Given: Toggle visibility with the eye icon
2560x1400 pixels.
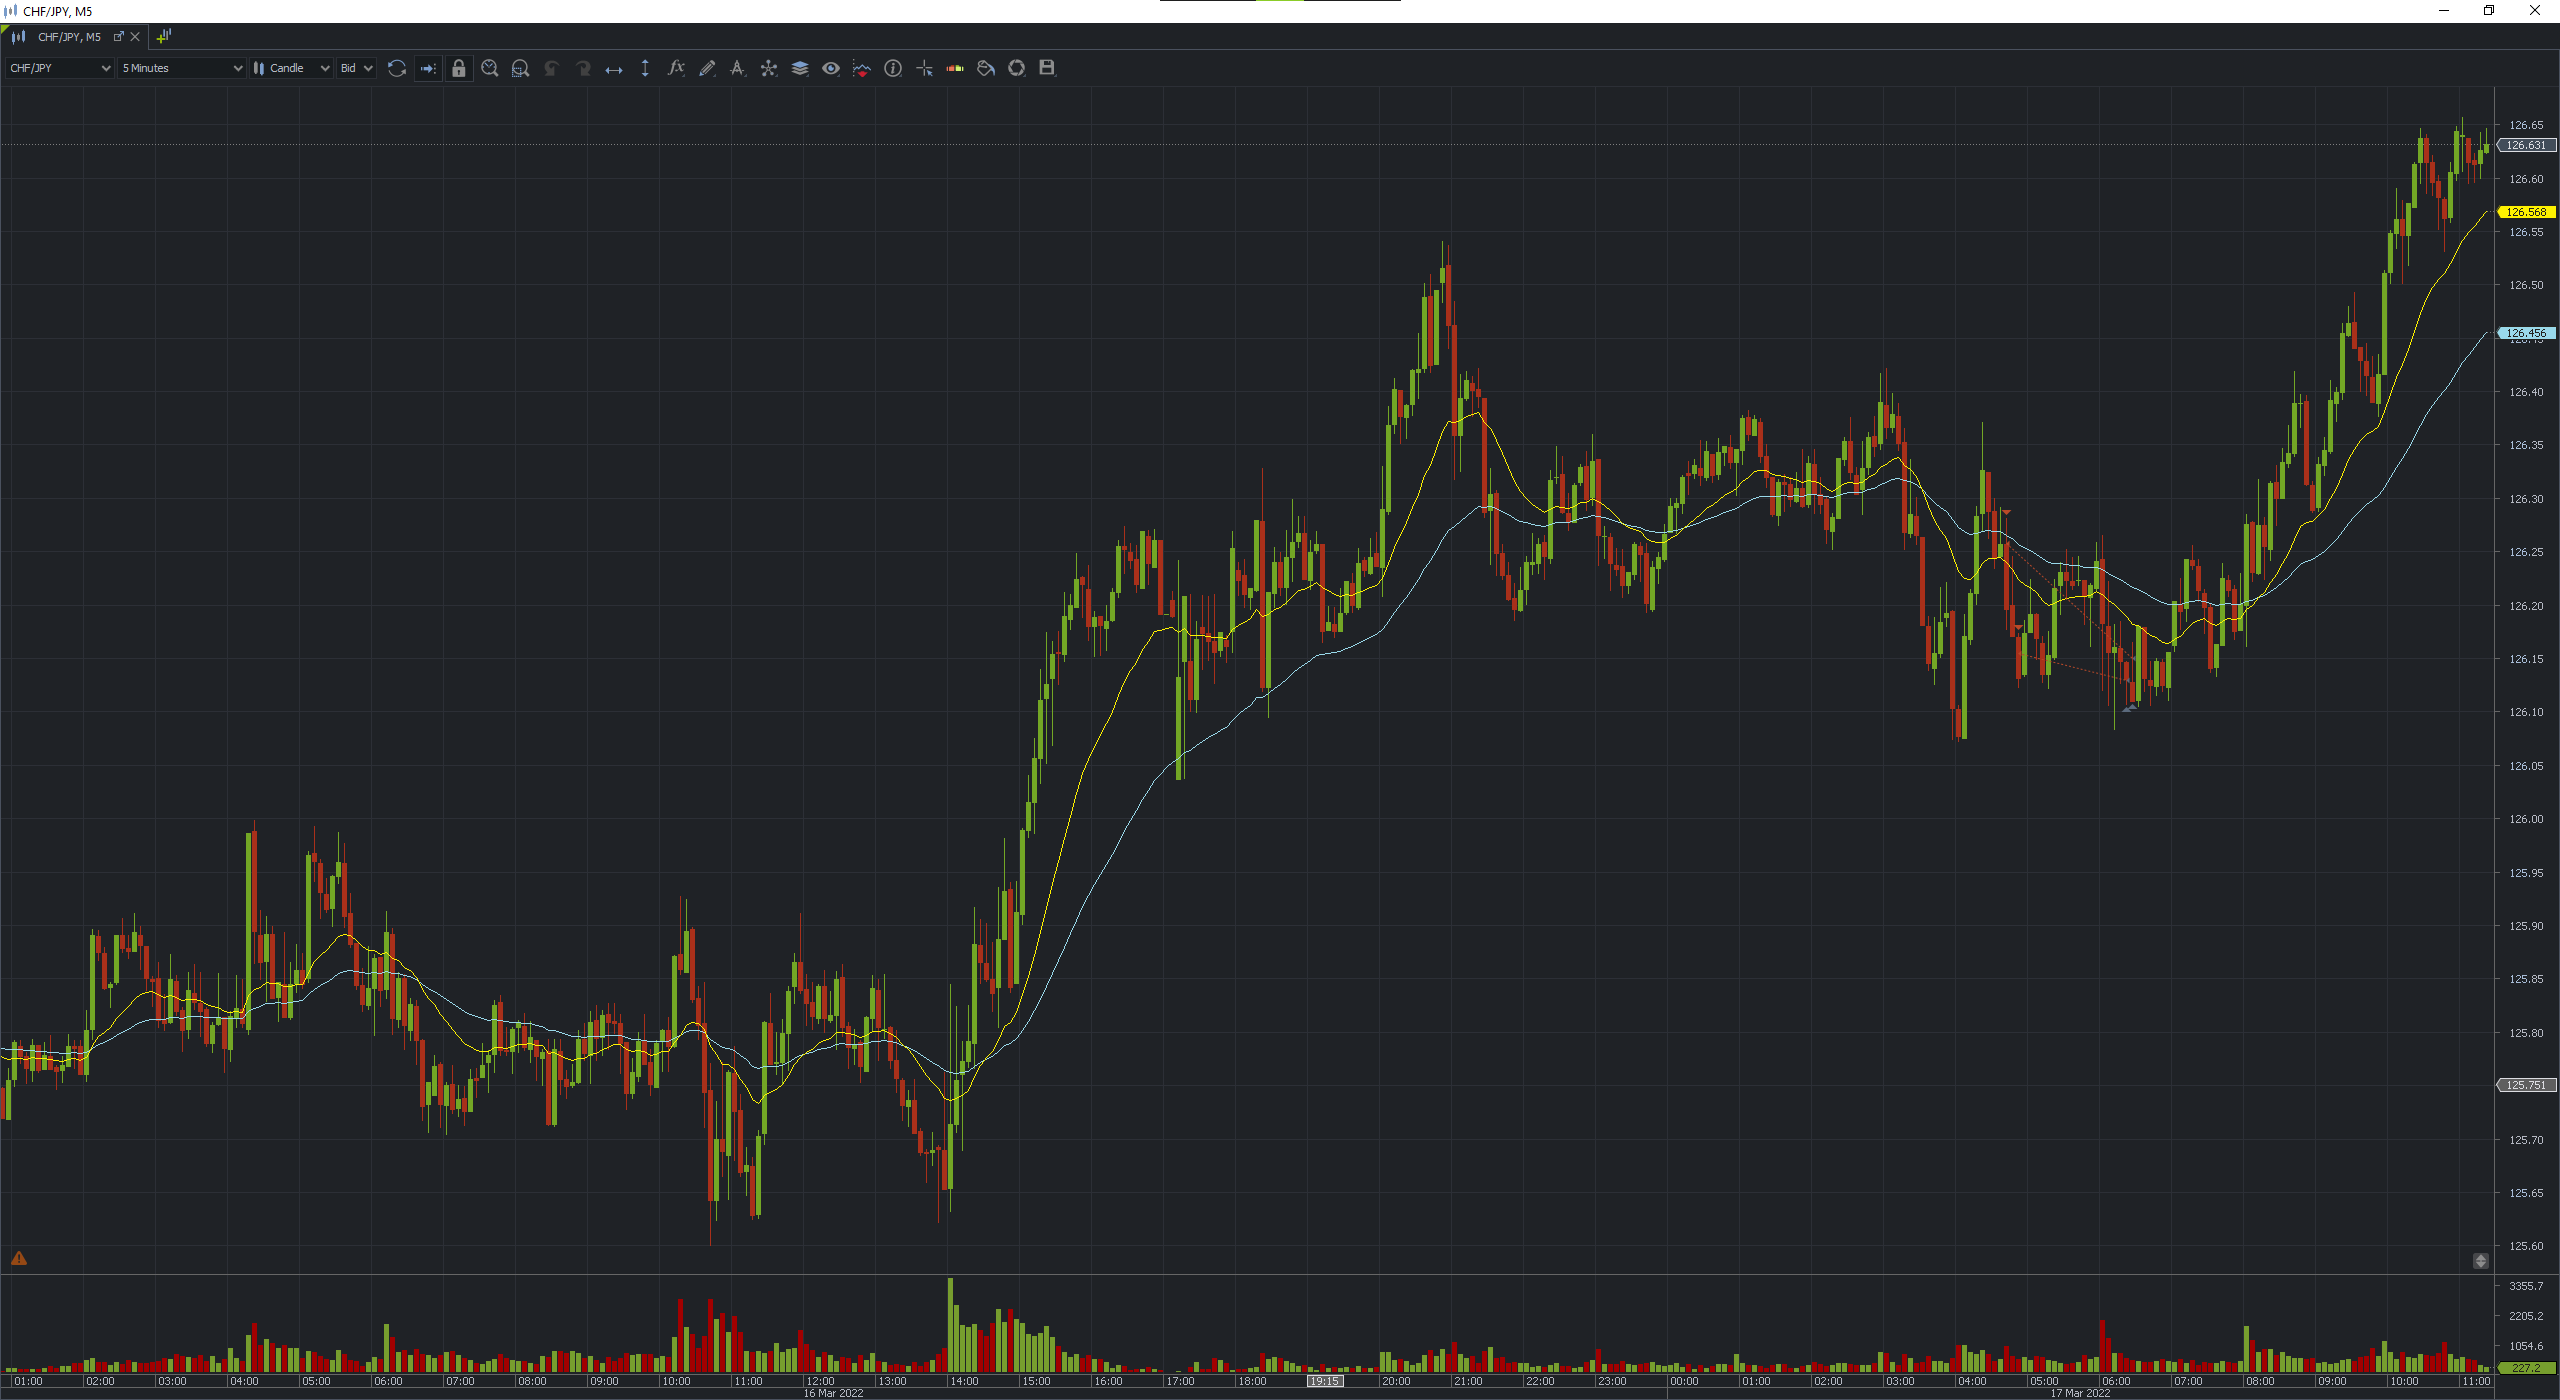Looking at the screenshot, I should 831,68.
